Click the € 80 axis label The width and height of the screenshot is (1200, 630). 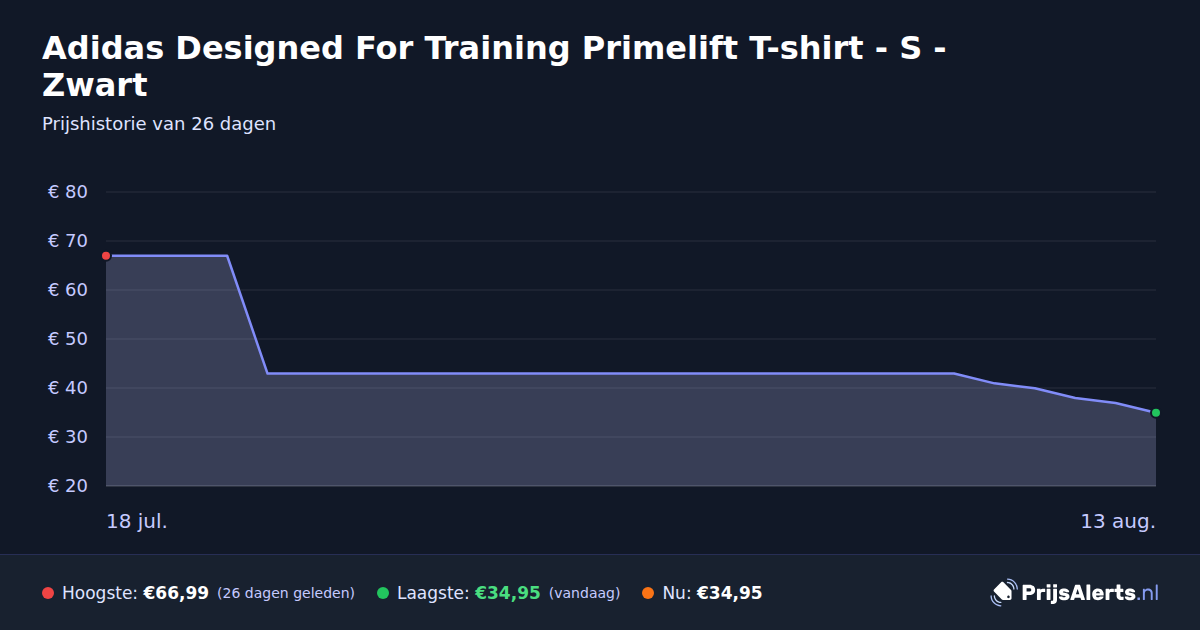pyautogui.click(x=68, y=192)
